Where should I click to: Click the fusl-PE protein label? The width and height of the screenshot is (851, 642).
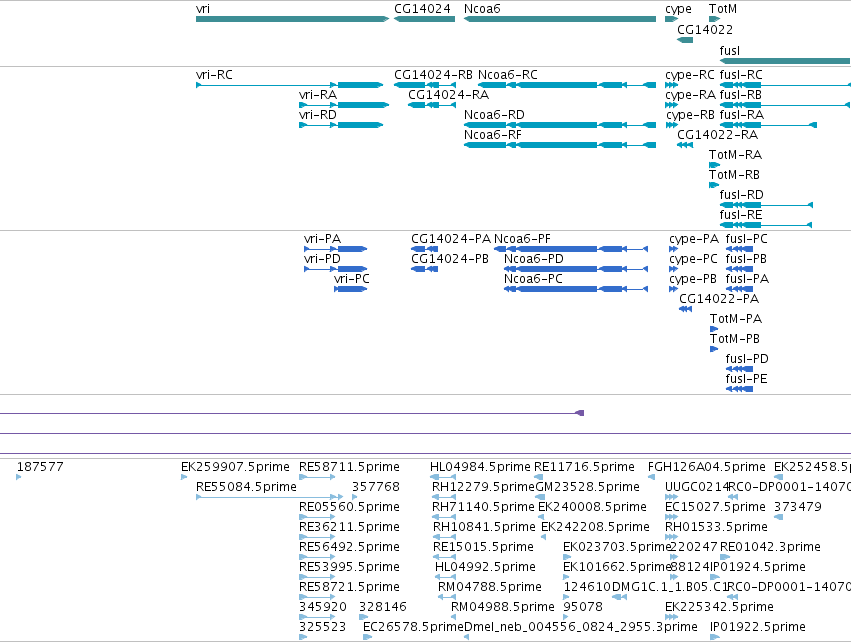746,379
